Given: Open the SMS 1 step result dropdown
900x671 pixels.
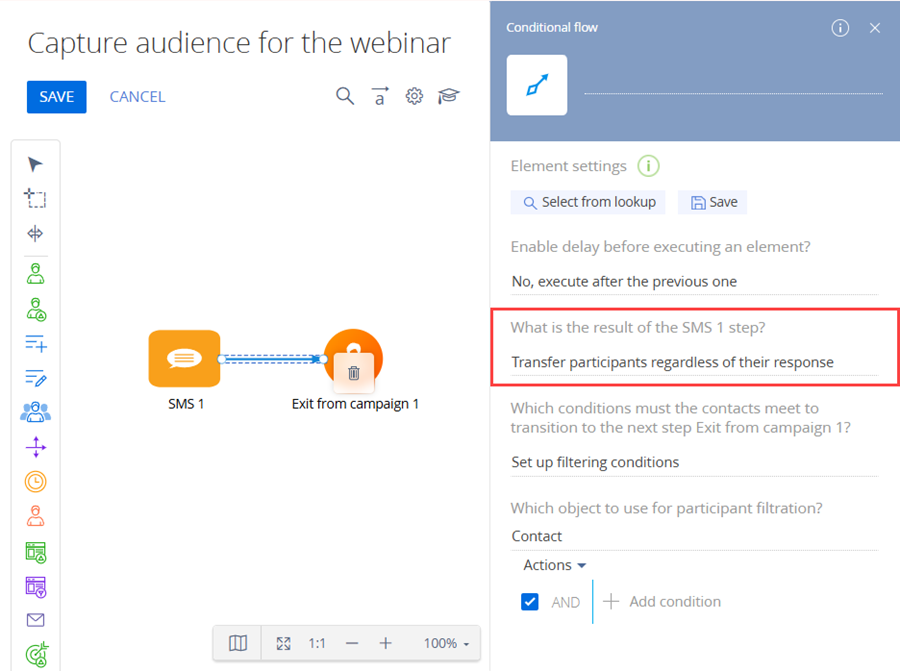Looking at the screenshot, I should tap(693, 362).
